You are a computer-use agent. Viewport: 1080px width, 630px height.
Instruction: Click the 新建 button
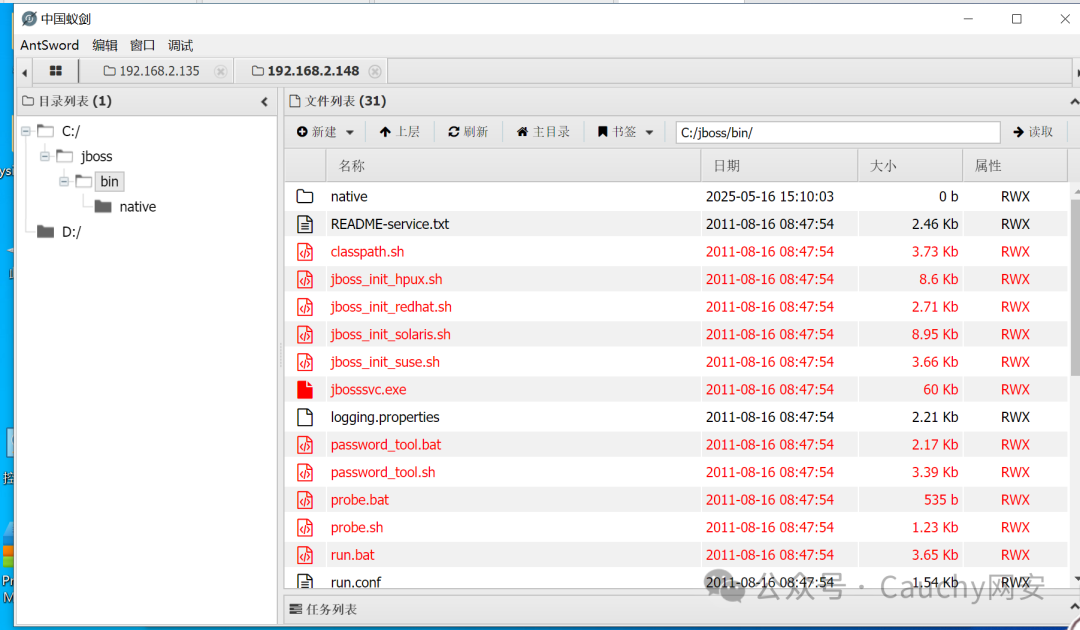point(317,132)
